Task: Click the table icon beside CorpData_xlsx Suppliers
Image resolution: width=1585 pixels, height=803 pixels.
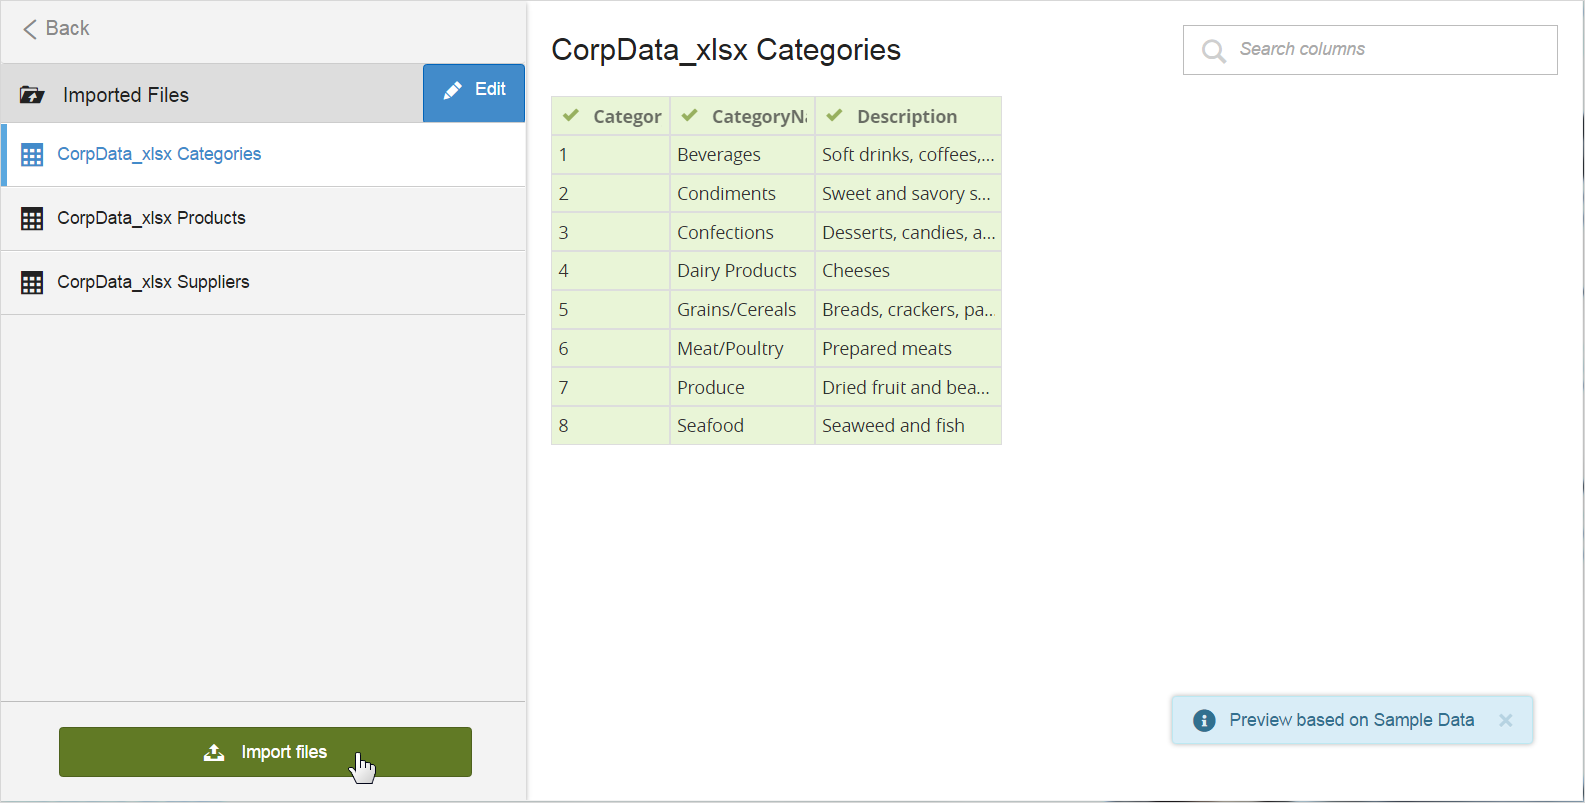Action: (32, 283)
